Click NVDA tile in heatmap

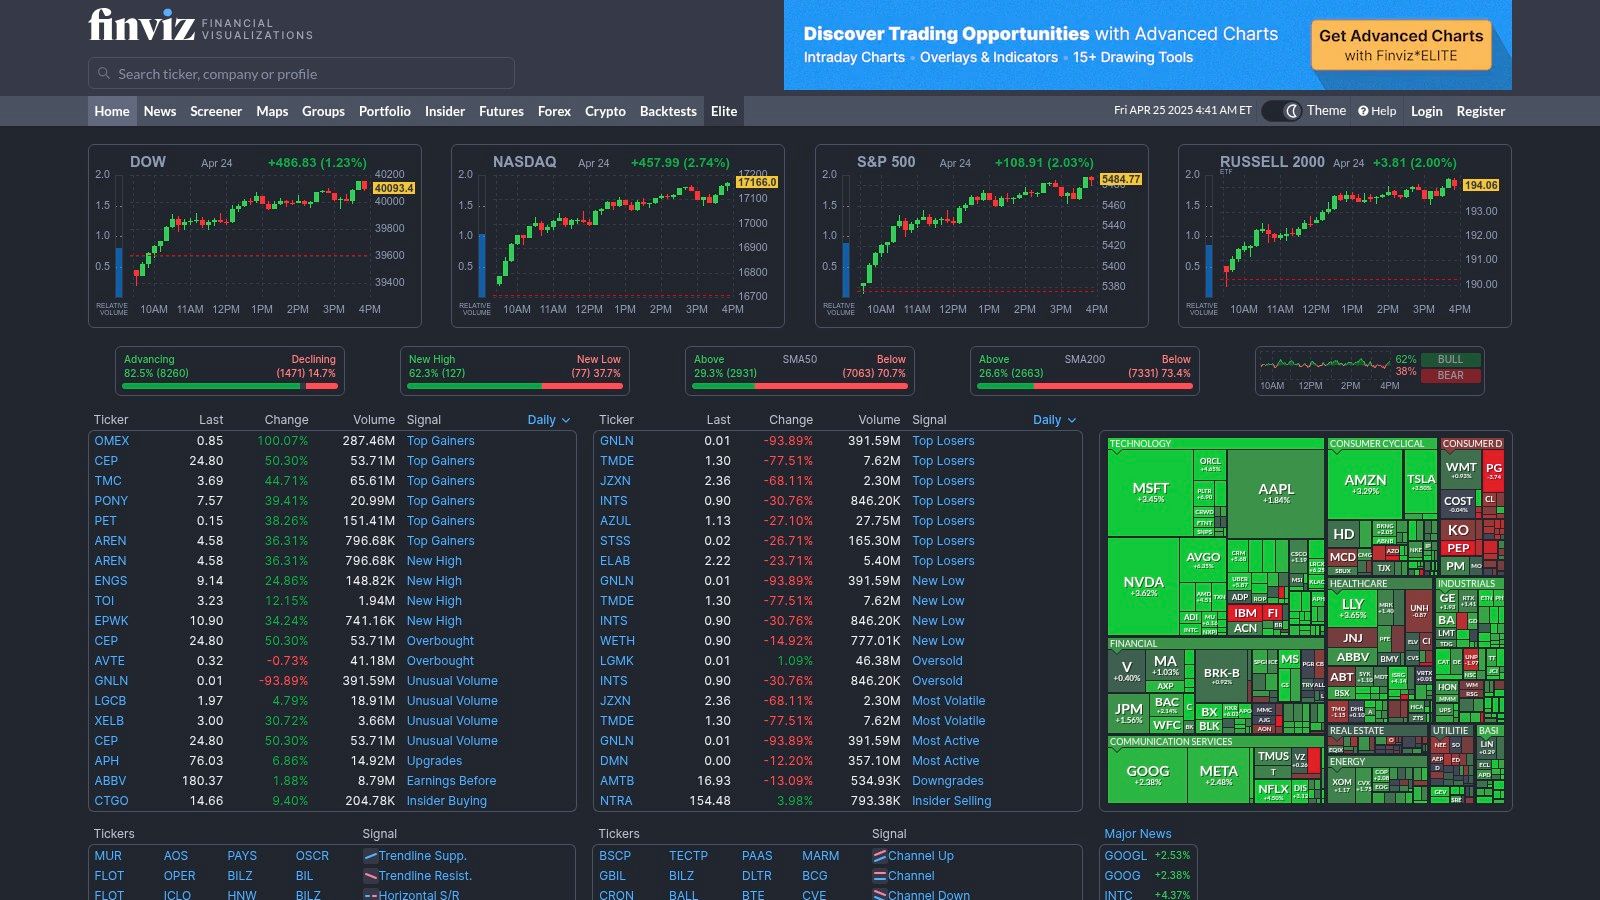point(1144,585)
